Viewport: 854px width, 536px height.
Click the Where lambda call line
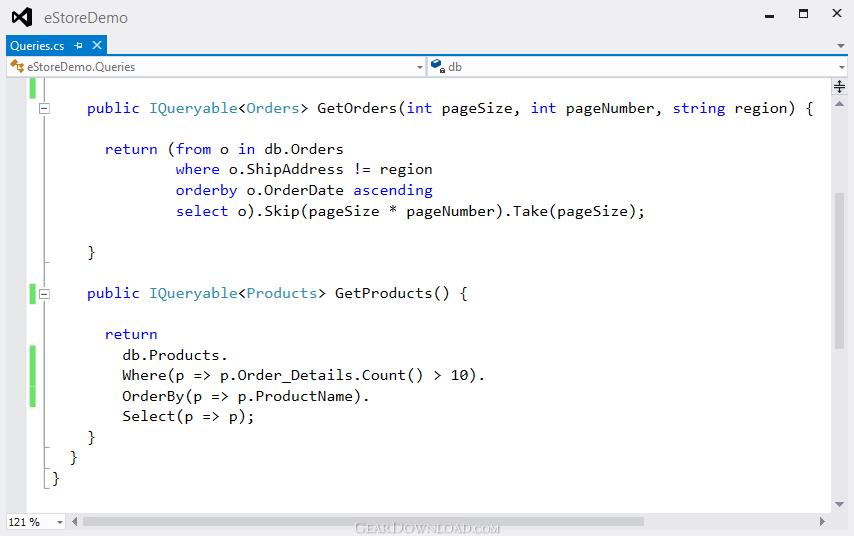point(303,375)
